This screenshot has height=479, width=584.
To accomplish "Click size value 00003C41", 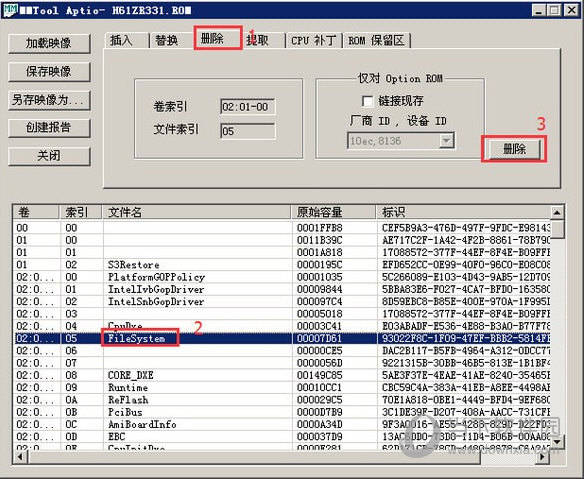I will point(319,326).
